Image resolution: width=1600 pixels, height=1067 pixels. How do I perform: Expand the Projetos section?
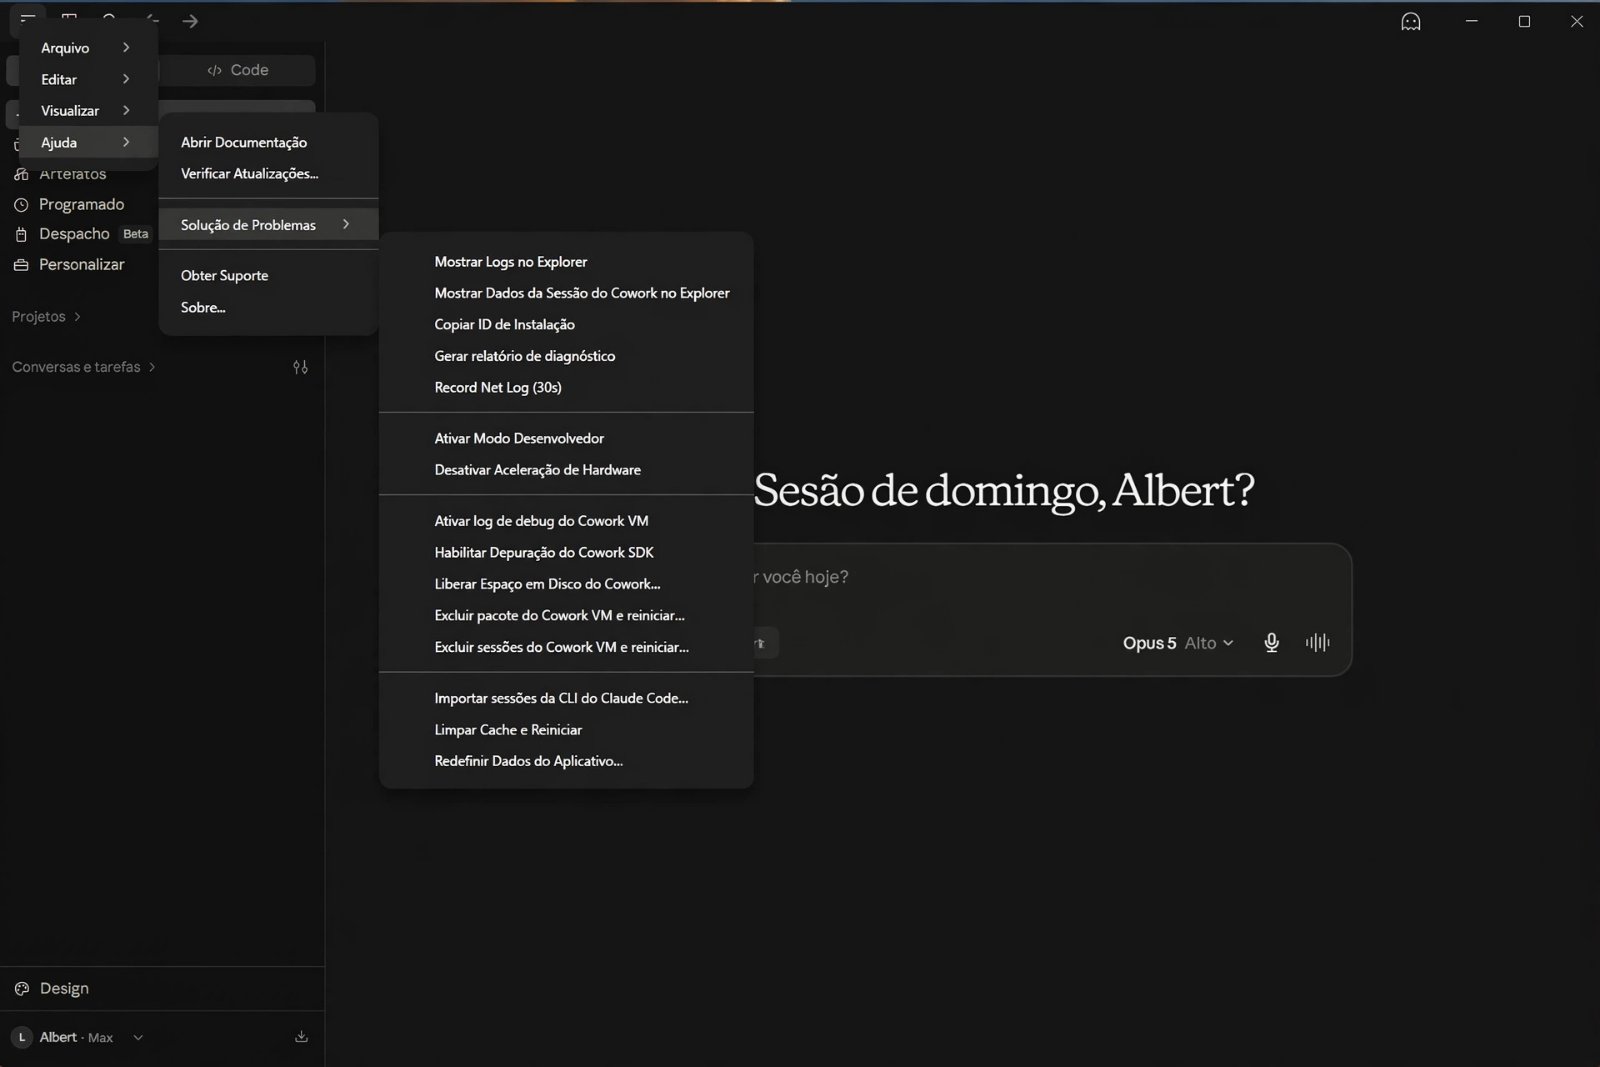46,316
